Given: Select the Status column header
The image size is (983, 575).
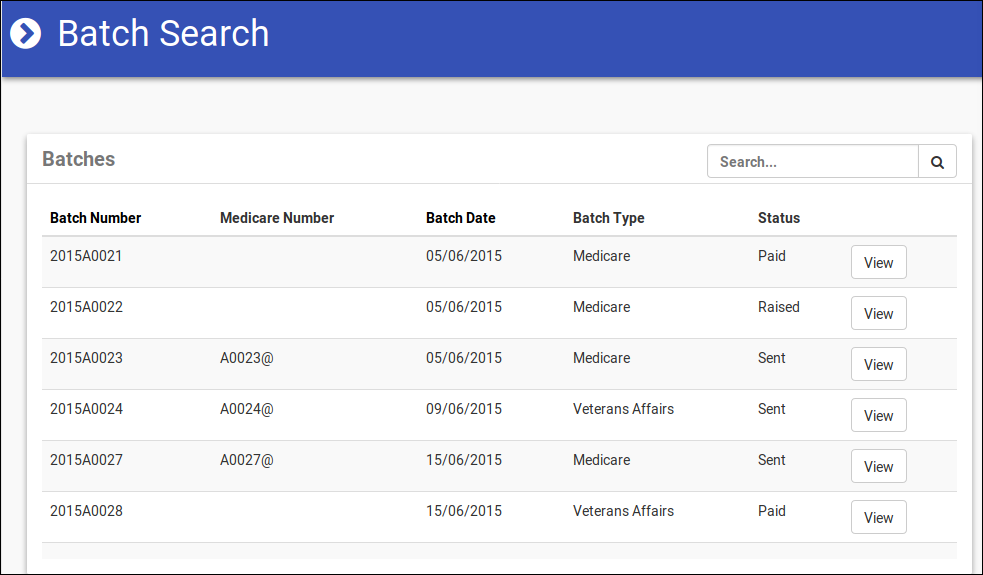Looking at the screenshot, I should (x=778, y=218).
